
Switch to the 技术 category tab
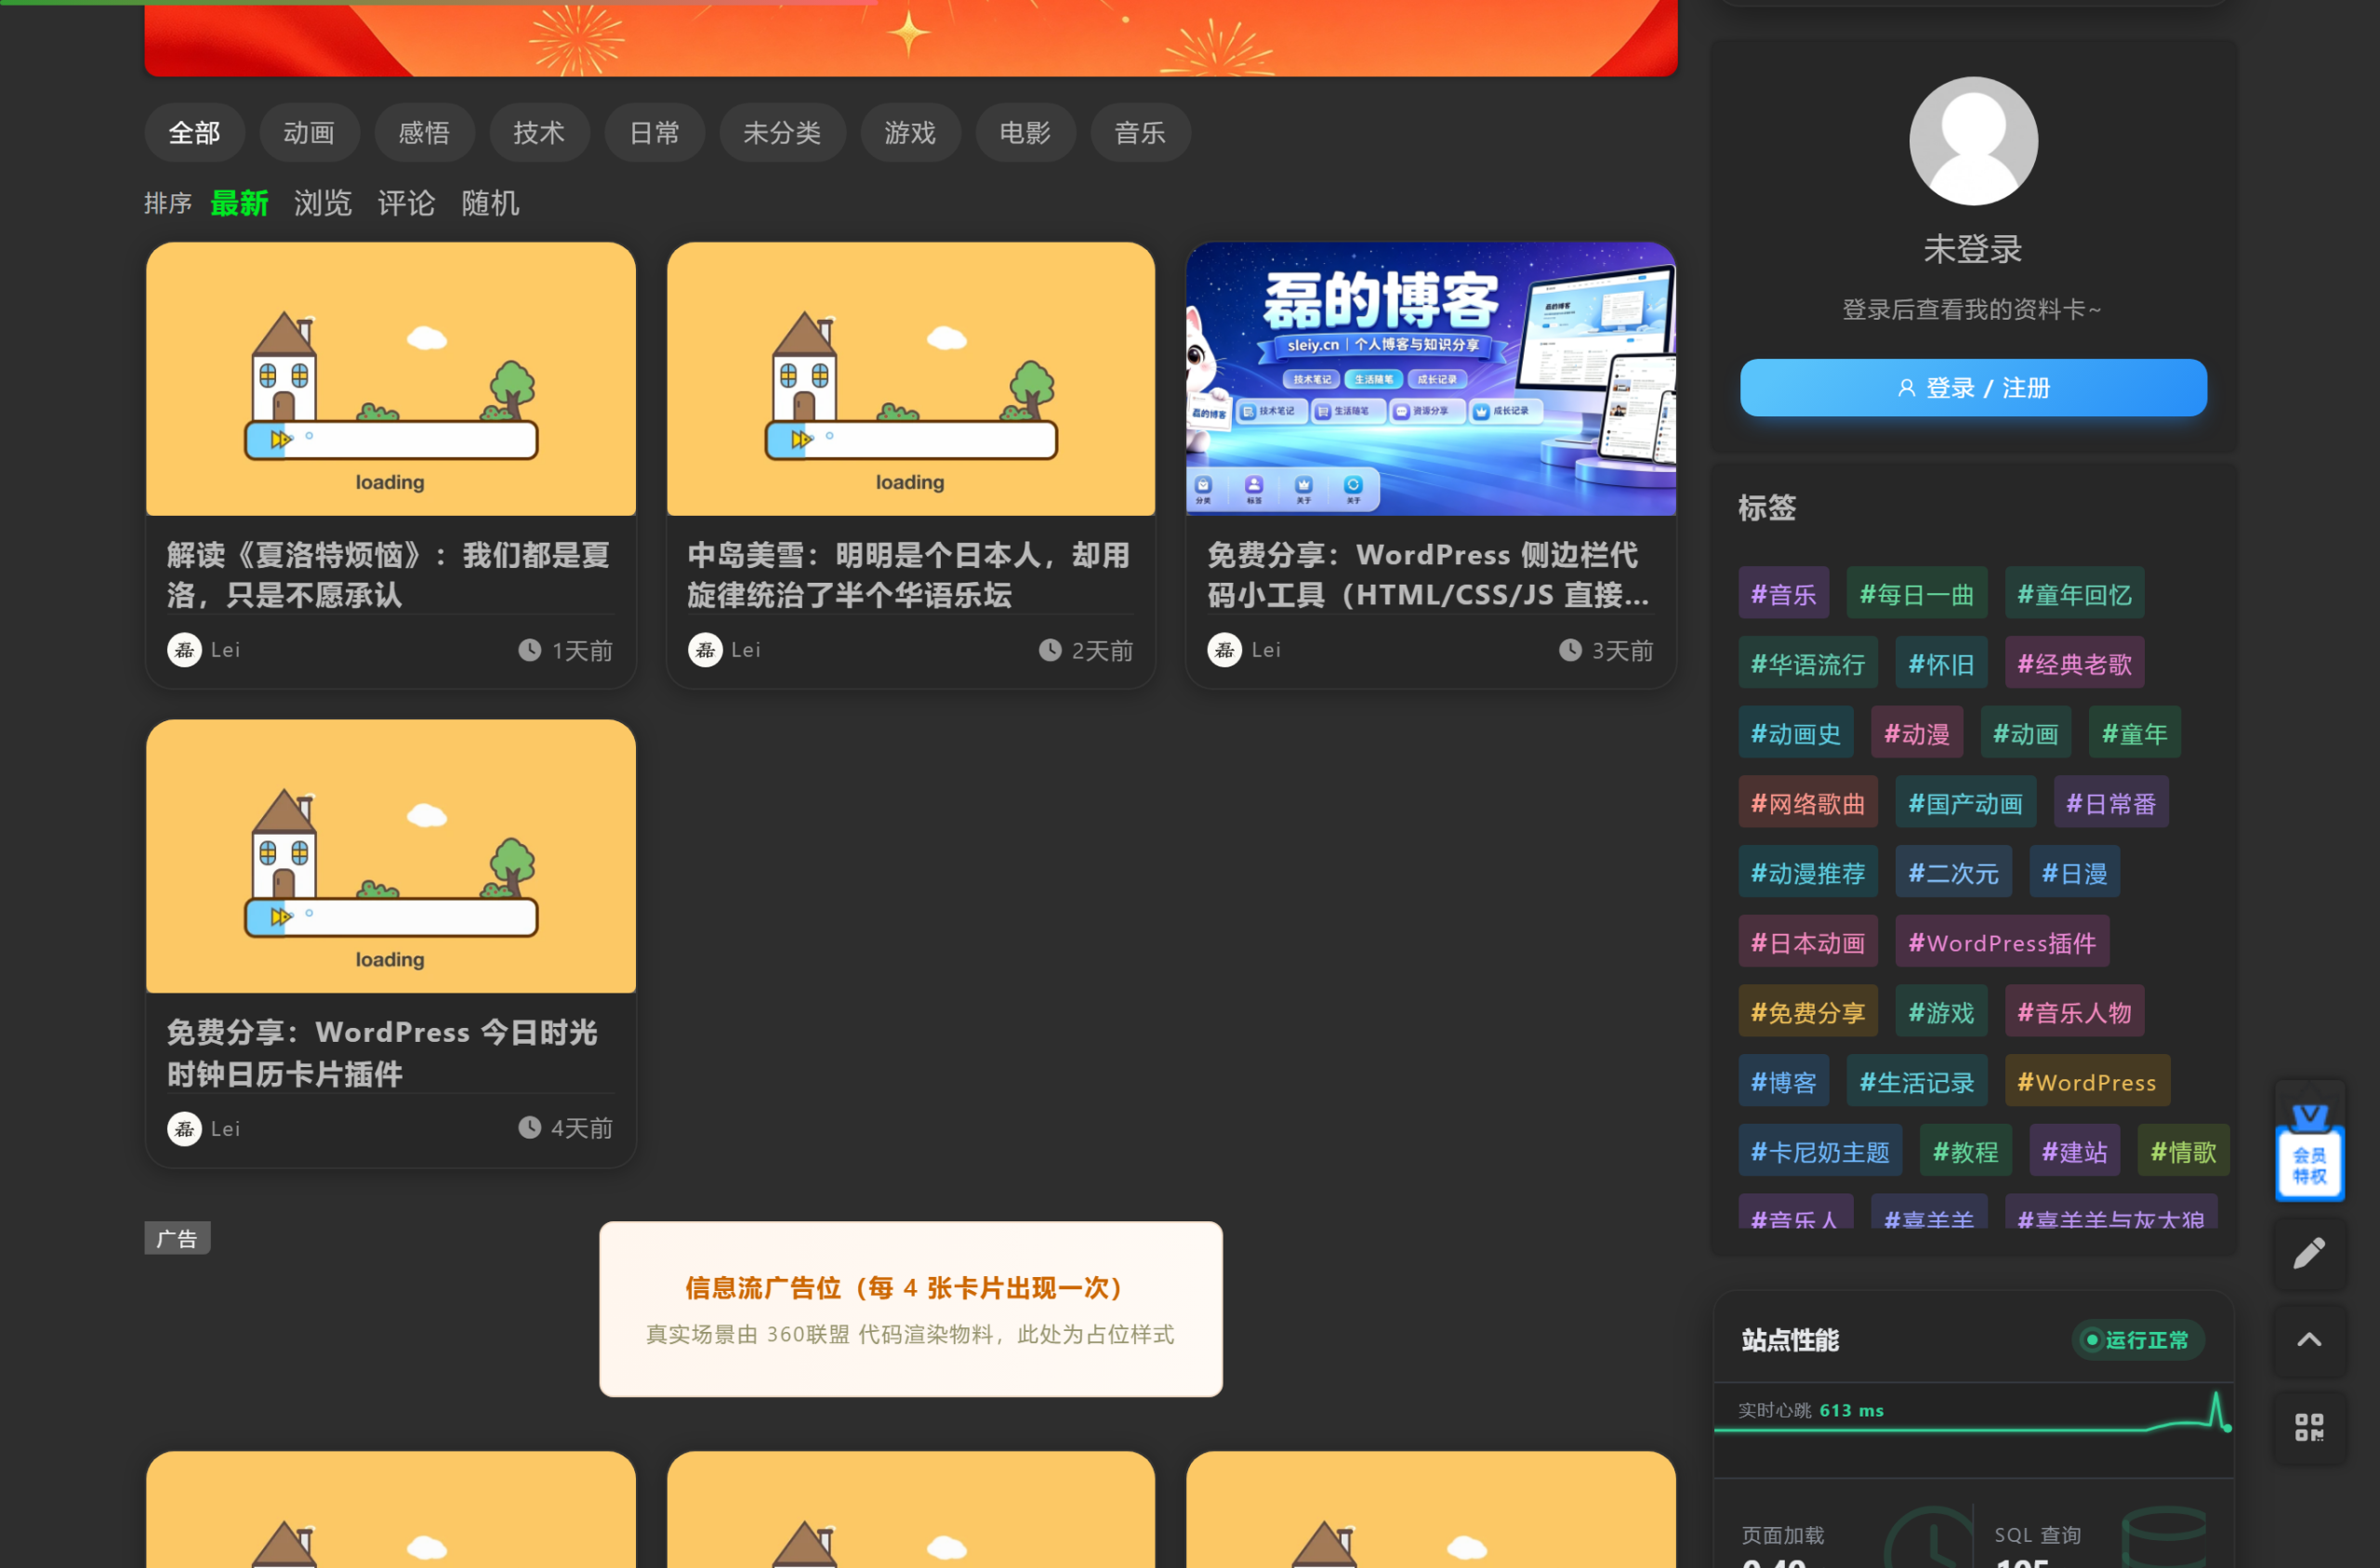(x=539, y=132)
